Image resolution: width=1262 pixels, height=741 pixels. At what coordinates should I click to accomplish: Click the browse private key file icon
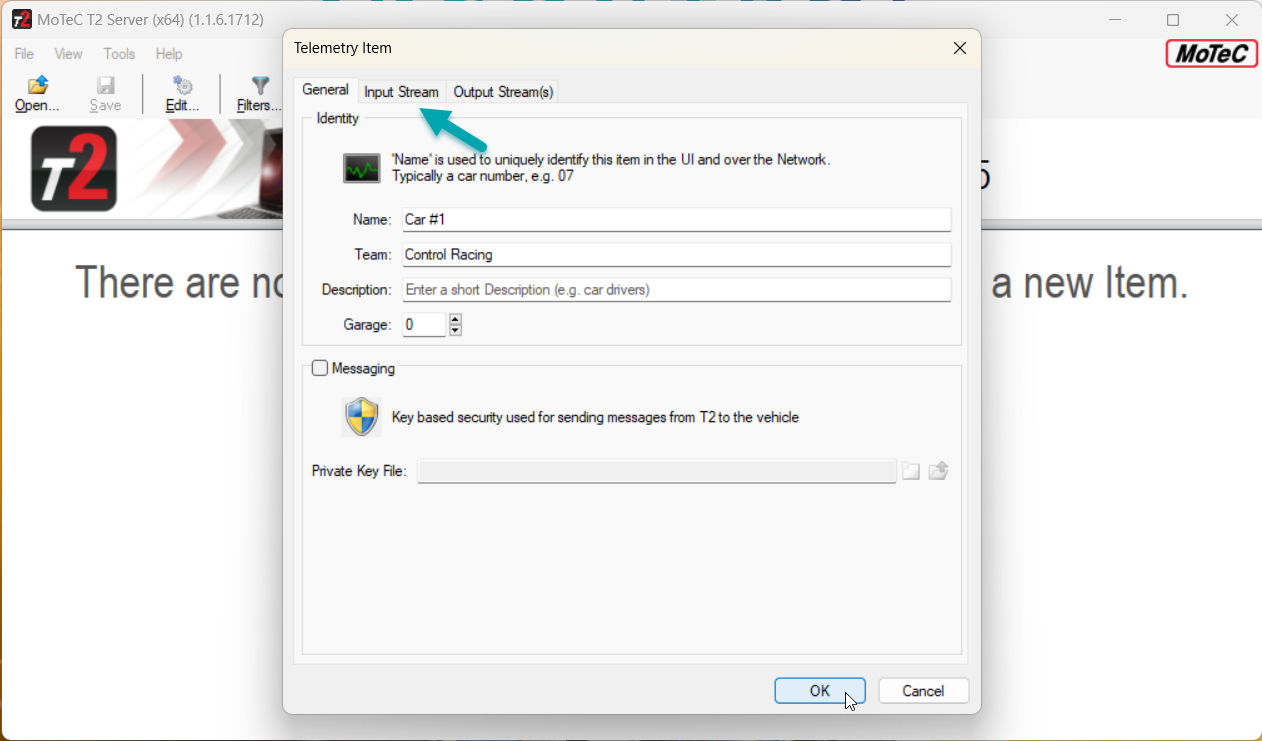tap(911, 471)
